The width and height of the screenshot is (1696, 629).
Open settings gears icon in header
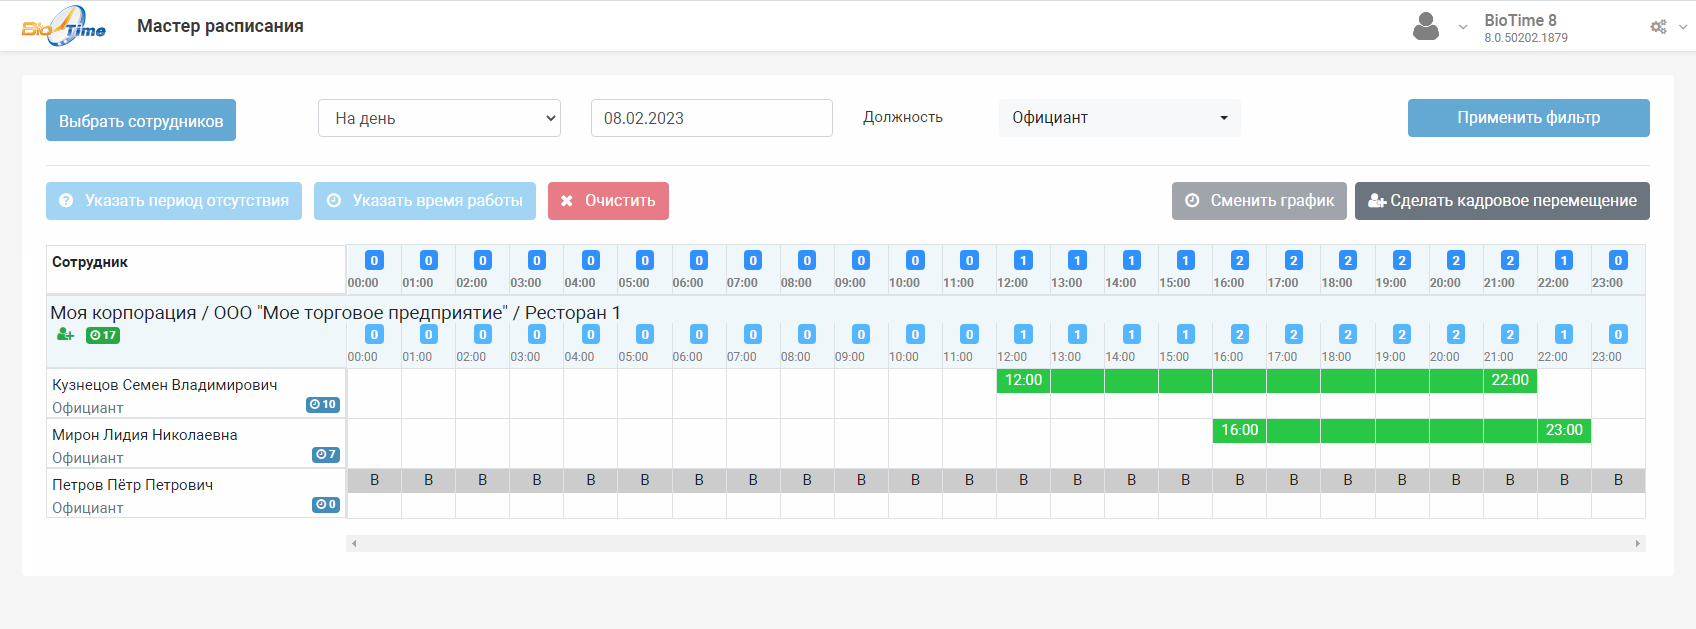(x=1658, y=27)
